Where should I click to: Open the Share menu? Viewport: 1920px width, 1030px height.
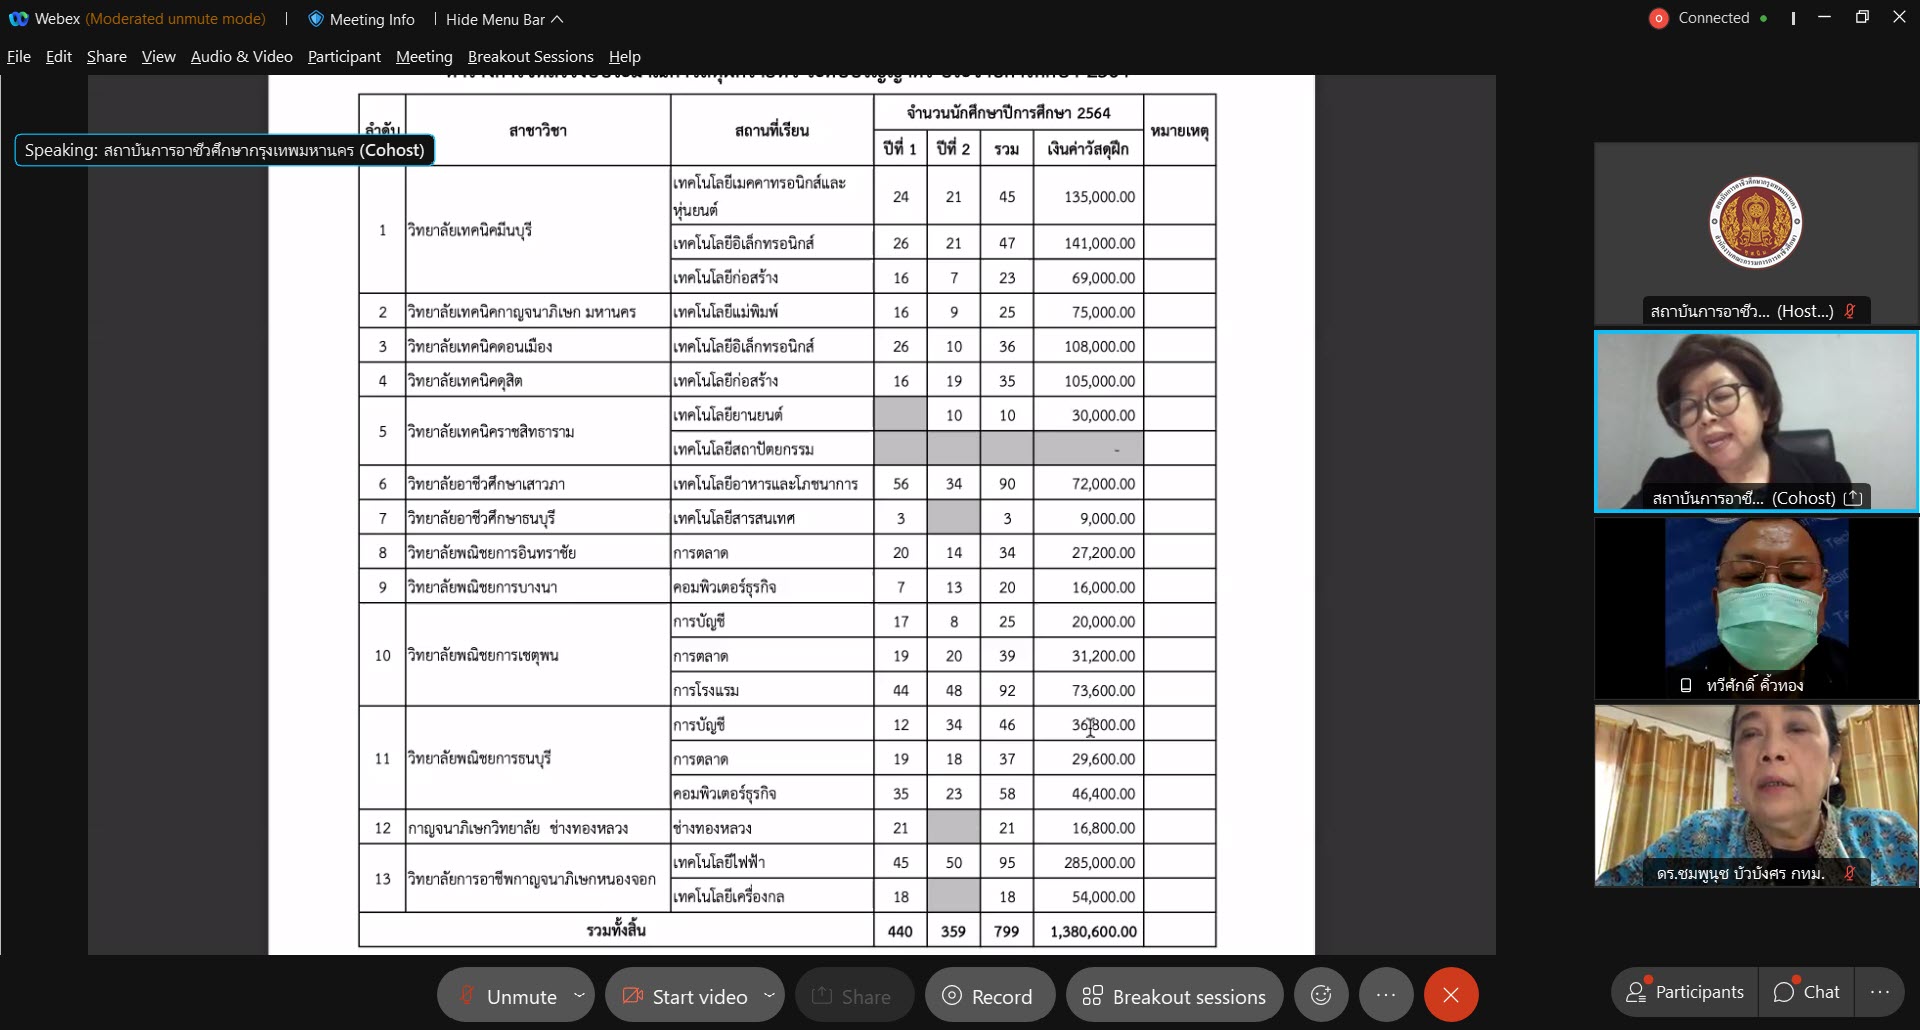click(x=107, y=56)
